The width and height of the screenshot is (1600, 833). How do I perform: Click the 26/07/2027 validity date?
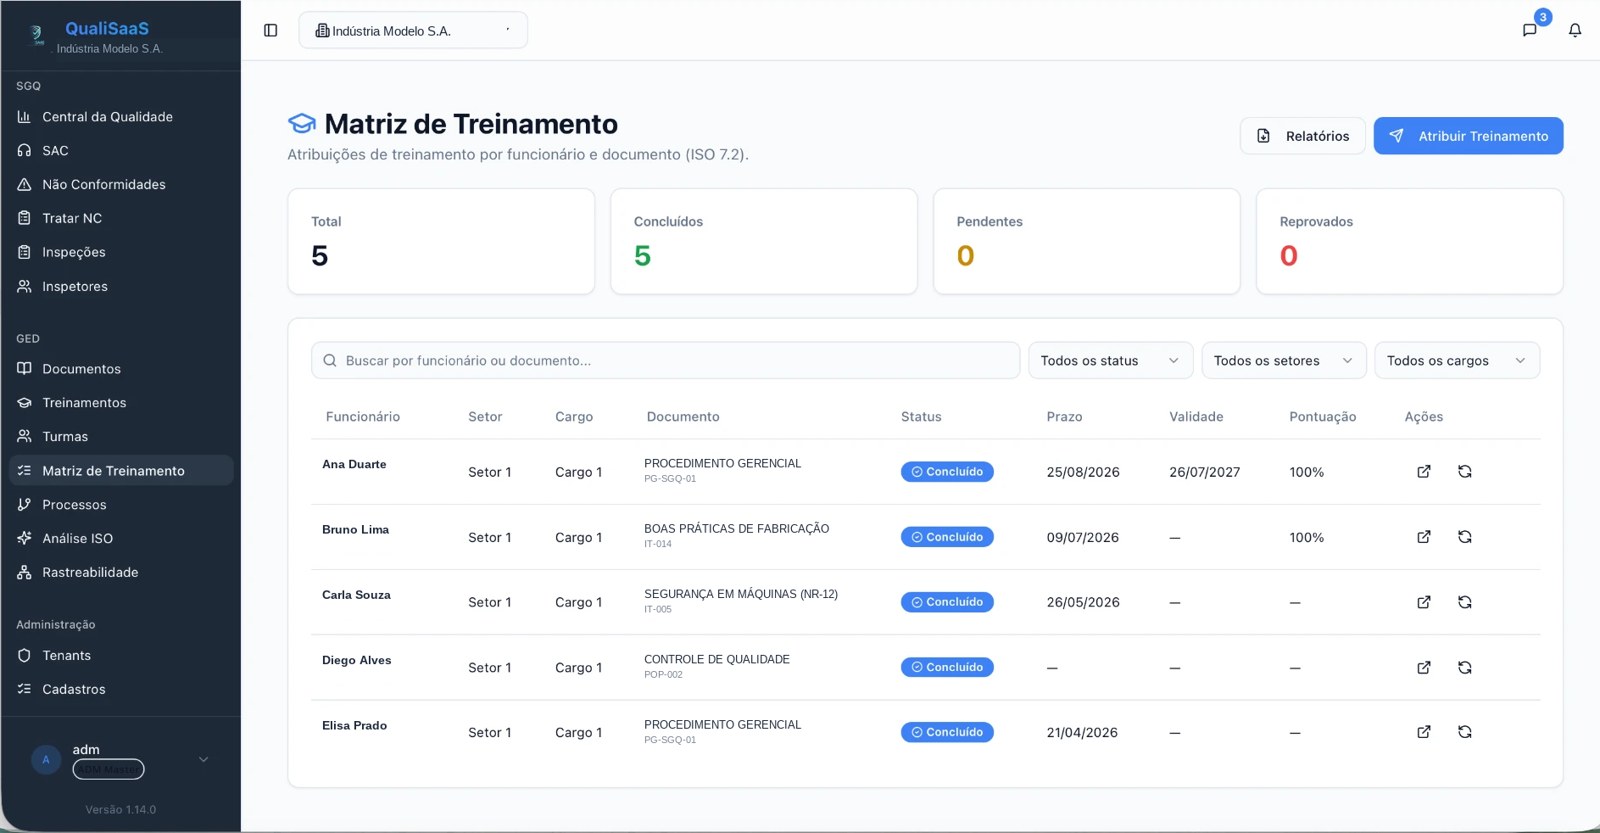pos(1205,472)
